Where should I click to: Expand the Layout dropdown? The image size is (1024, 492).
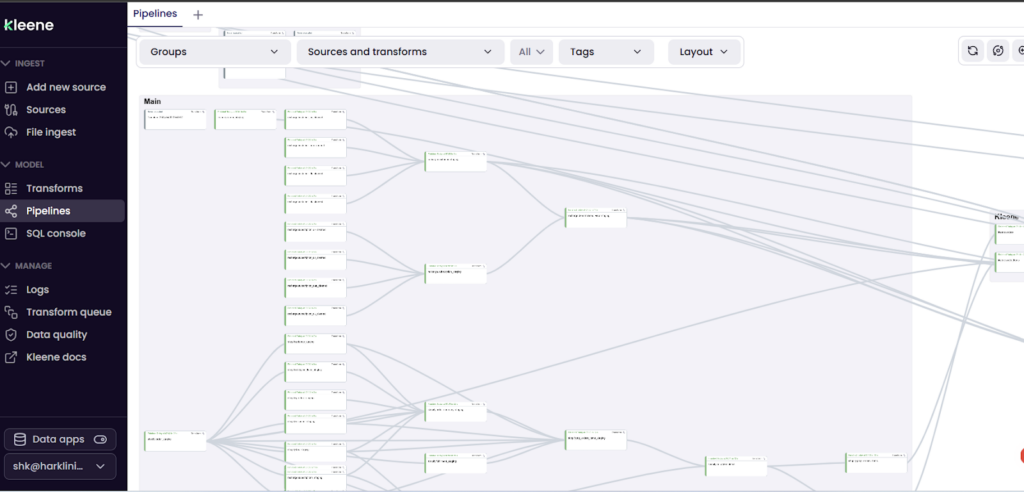[704, 52]
